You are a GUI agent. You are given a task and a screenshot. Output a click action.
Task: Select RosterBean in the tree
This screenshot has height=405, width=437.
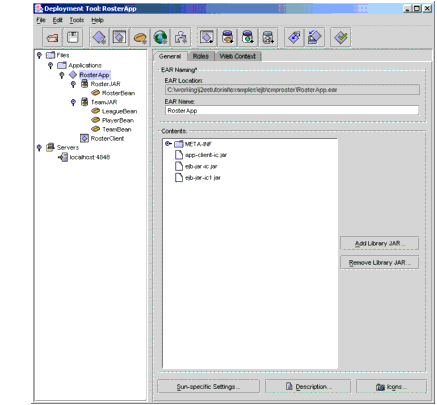pyautogui.click(x=118, y=93)
